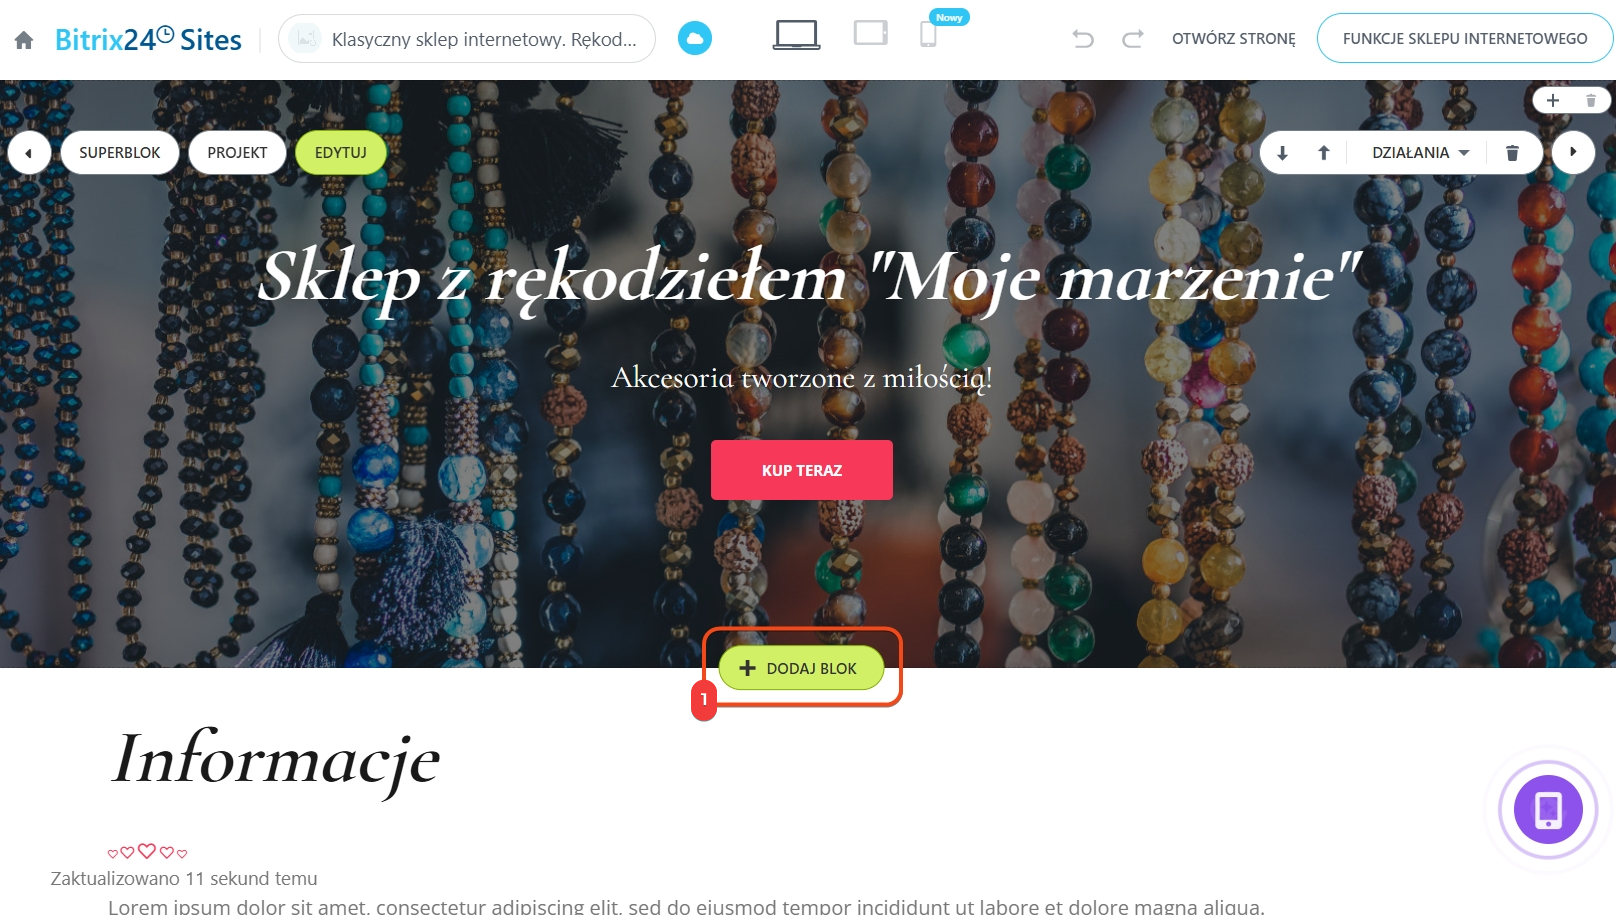Open the Superblok tab
Viewport: 1616px width, 915px height.
120,153
